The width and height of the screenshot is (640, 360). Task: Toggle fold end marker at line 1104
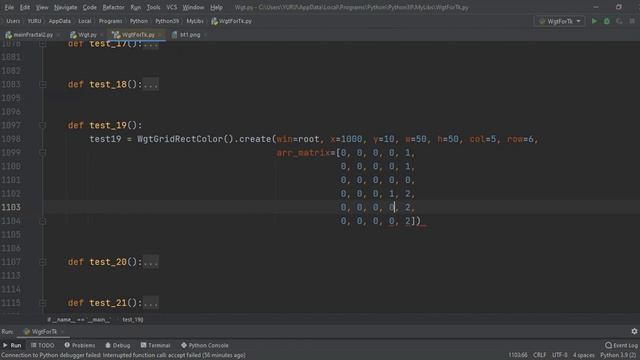click(42, 221)
